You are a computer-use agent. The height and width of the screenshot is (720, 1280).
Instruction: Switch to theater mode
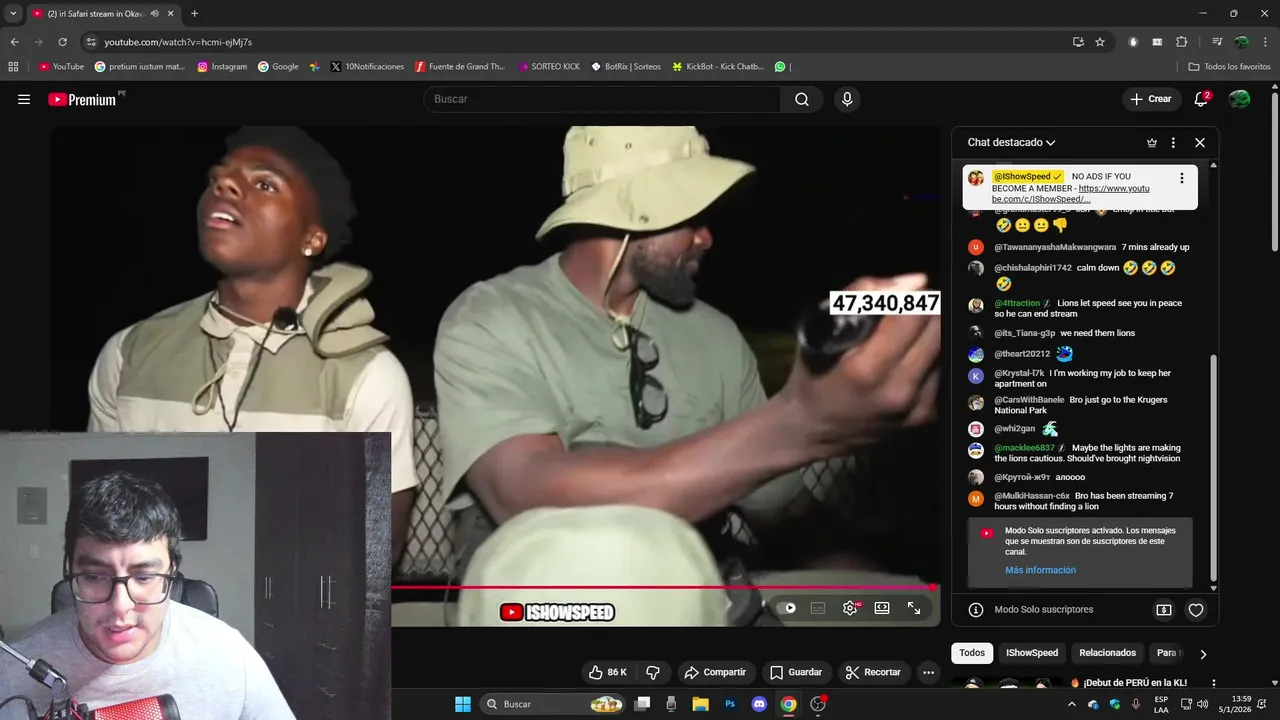click(x=882, y=608)
